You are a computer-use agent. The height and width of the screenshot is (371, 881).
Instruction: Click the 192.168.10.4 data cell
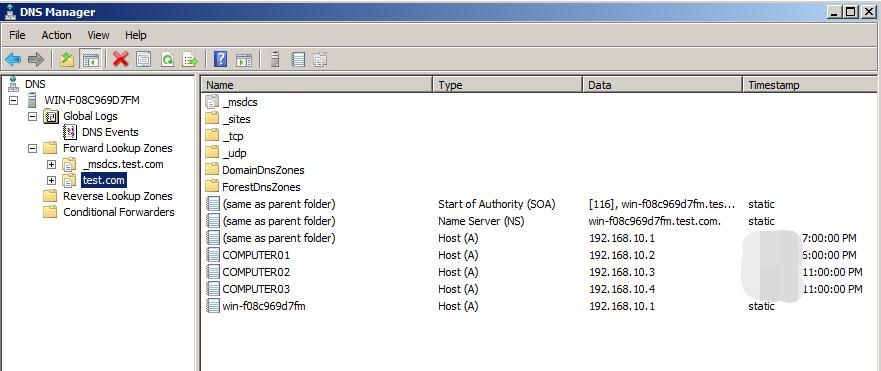[622, 289]
